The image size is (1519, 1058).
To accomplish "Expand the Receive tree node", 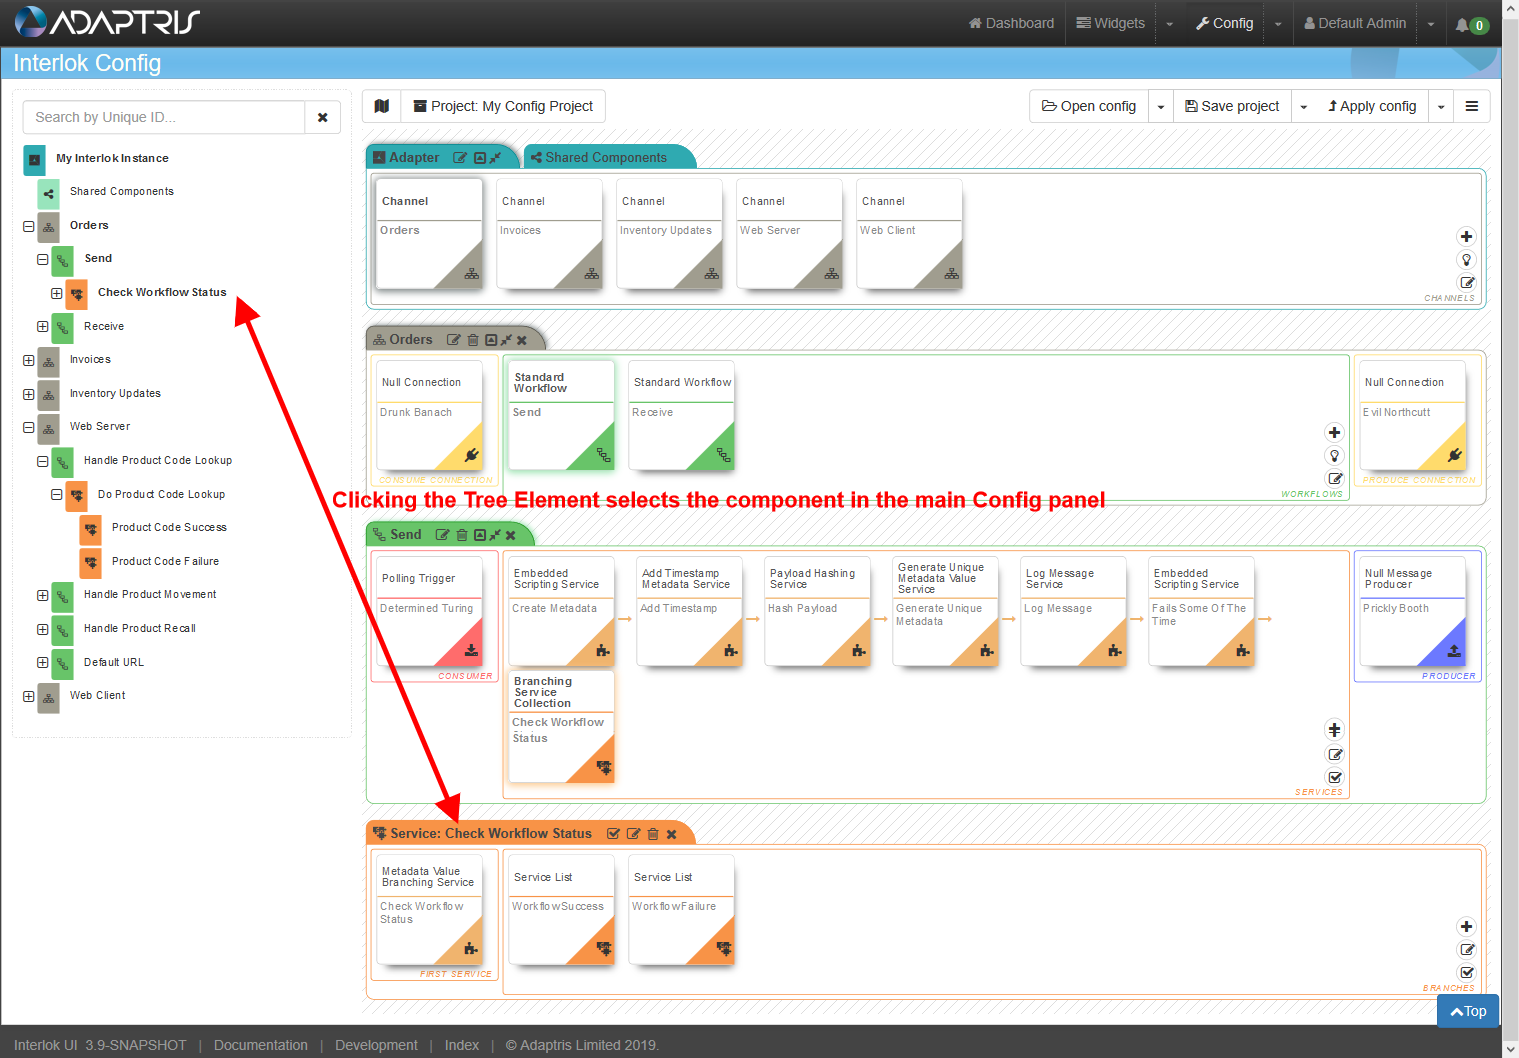I will coord(43,327).
